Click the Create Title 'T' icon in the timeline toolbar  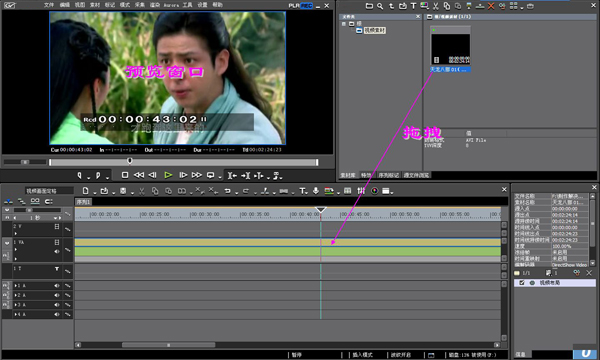tap(302, 191)
